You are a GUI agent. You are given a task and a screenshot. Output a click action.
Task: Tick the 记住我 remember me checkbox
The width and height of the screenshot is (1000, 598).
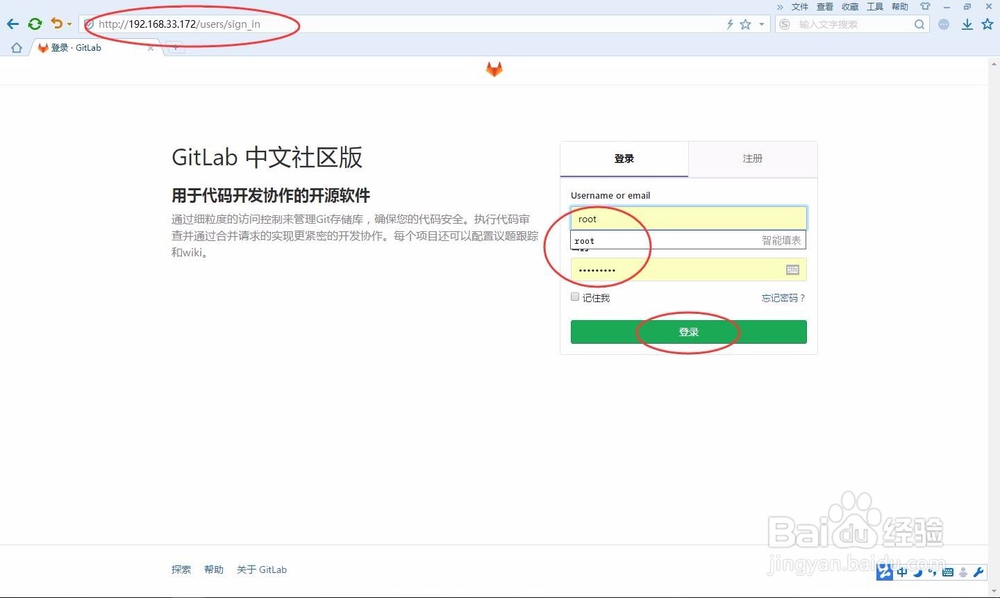coord(575,297)
